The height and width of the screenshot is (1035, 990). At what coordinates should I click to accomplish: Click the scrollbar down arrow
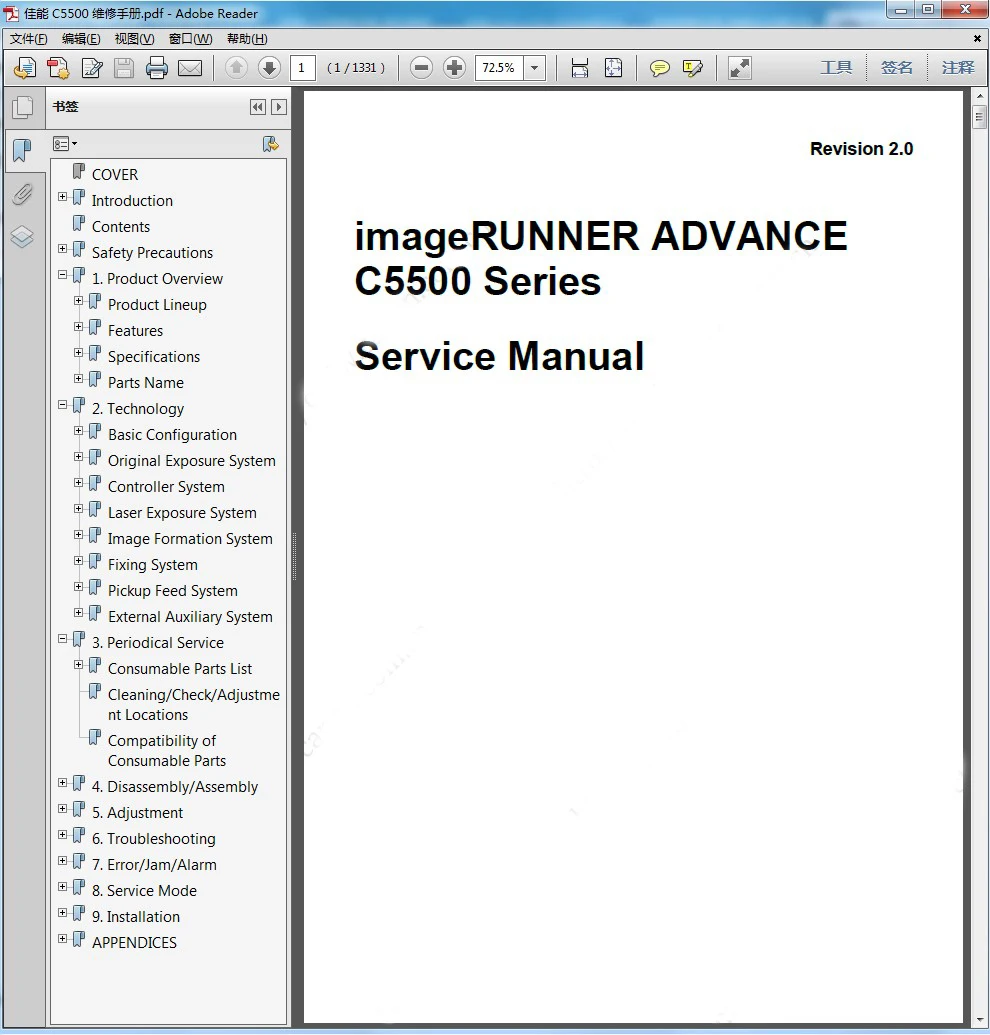980,1020
